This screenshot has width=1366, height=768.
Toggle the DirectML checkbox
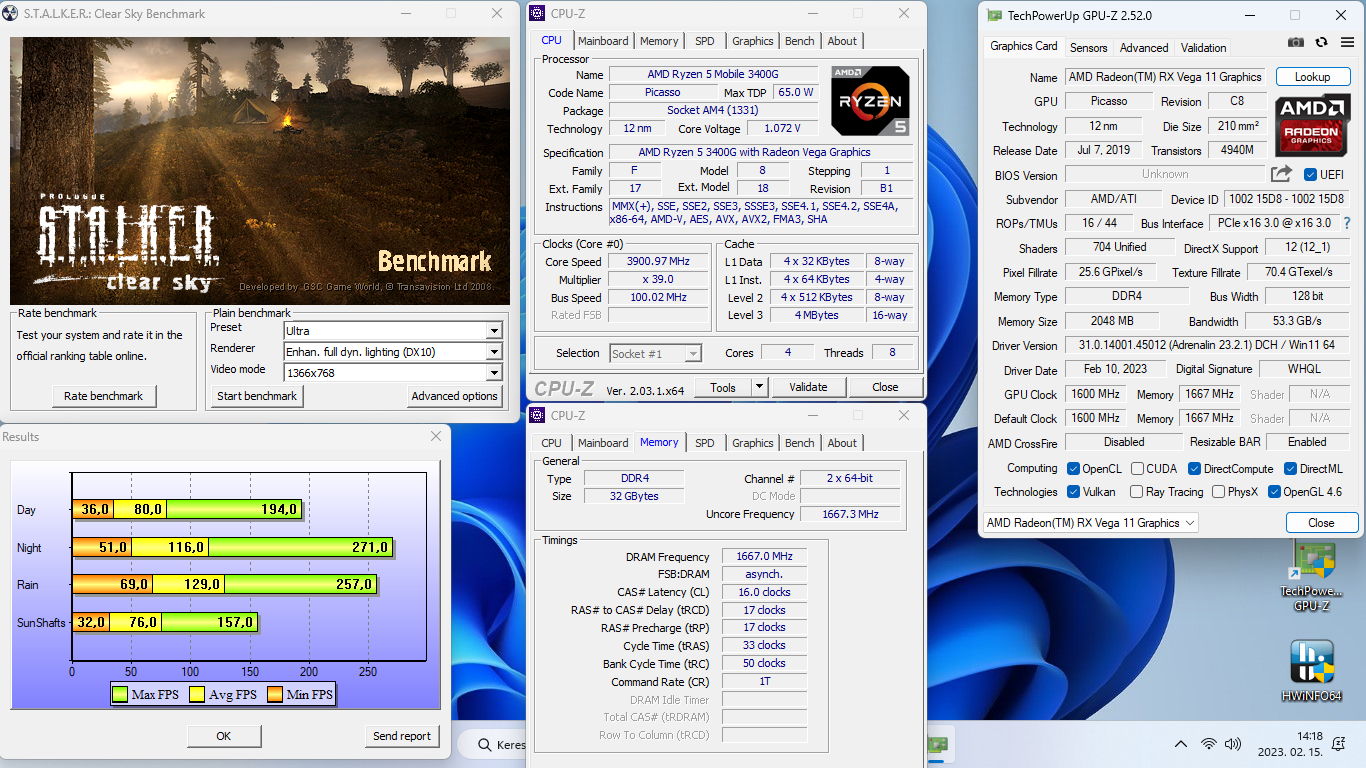pyautogui.click(x=1290, y=469)
